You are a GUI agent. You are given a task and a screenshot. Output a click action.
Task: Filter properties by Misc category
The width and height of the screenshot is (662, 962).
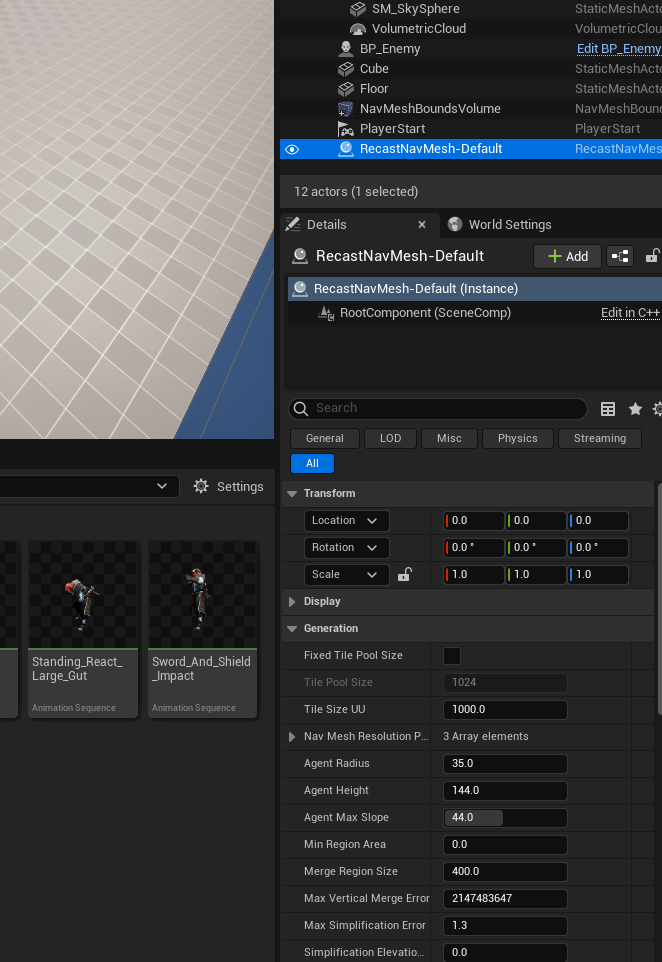coord(449,438)
